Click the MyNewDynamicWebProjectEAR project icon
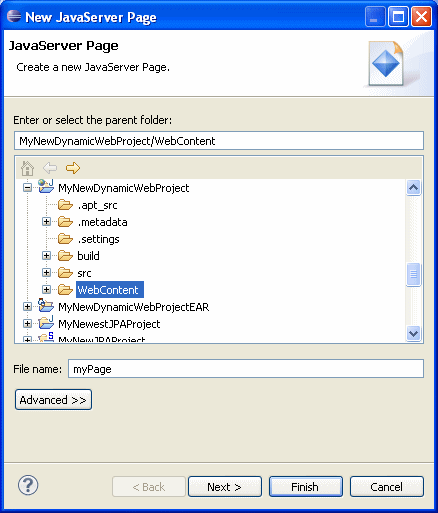This screenshot has height=513, width=438. click(x=46, y=306)
